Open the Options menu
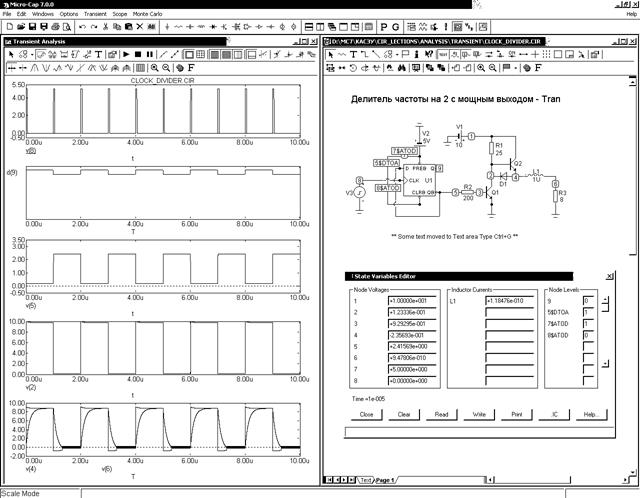Viewport: 640px width, 498px height. click(69, 14)
